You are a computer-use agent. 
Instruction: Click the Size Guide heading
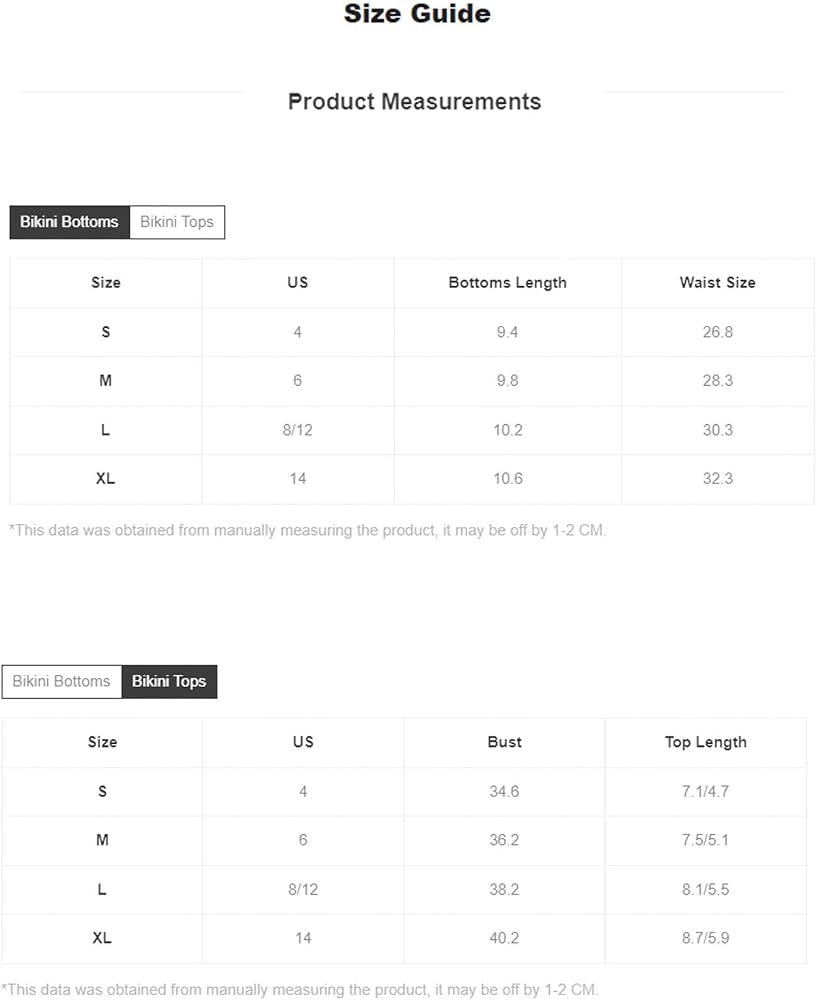[x=417, y=14]
